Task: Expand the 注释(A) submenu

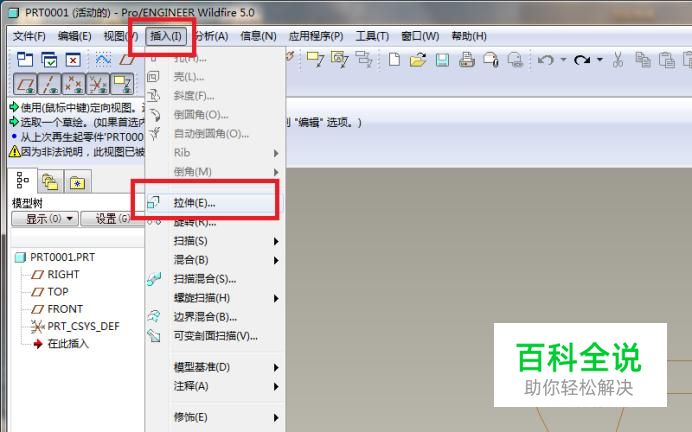Action: pyautogui.click(x=215, y=386)
